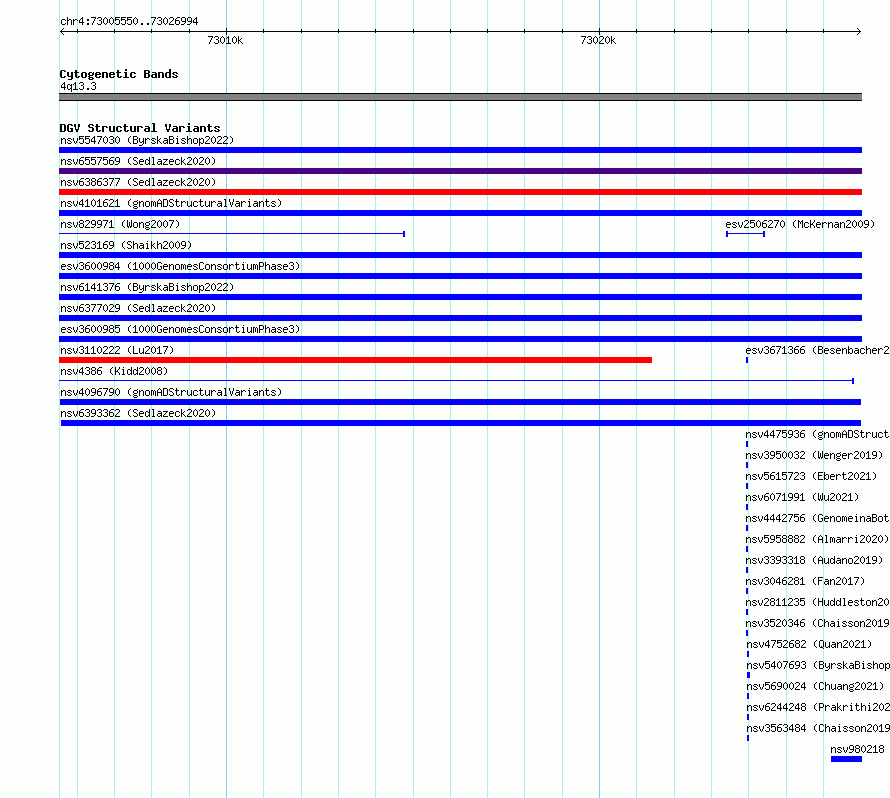This screenshot has height=798, width=890.
Task: Click the Cytogenetic Bands track title
Action: [x=119, y=74]
